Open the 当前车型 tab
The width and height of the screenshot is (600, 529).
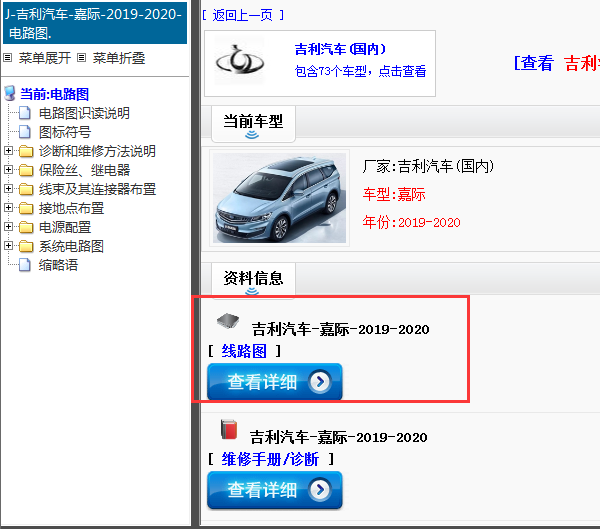pyautogui.click(x=253, y=124)
